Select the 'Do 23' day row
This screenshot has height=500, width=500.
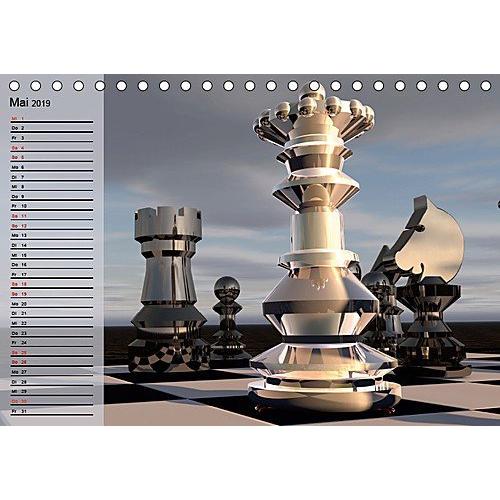pyautogui.click(x=52, y=334)
